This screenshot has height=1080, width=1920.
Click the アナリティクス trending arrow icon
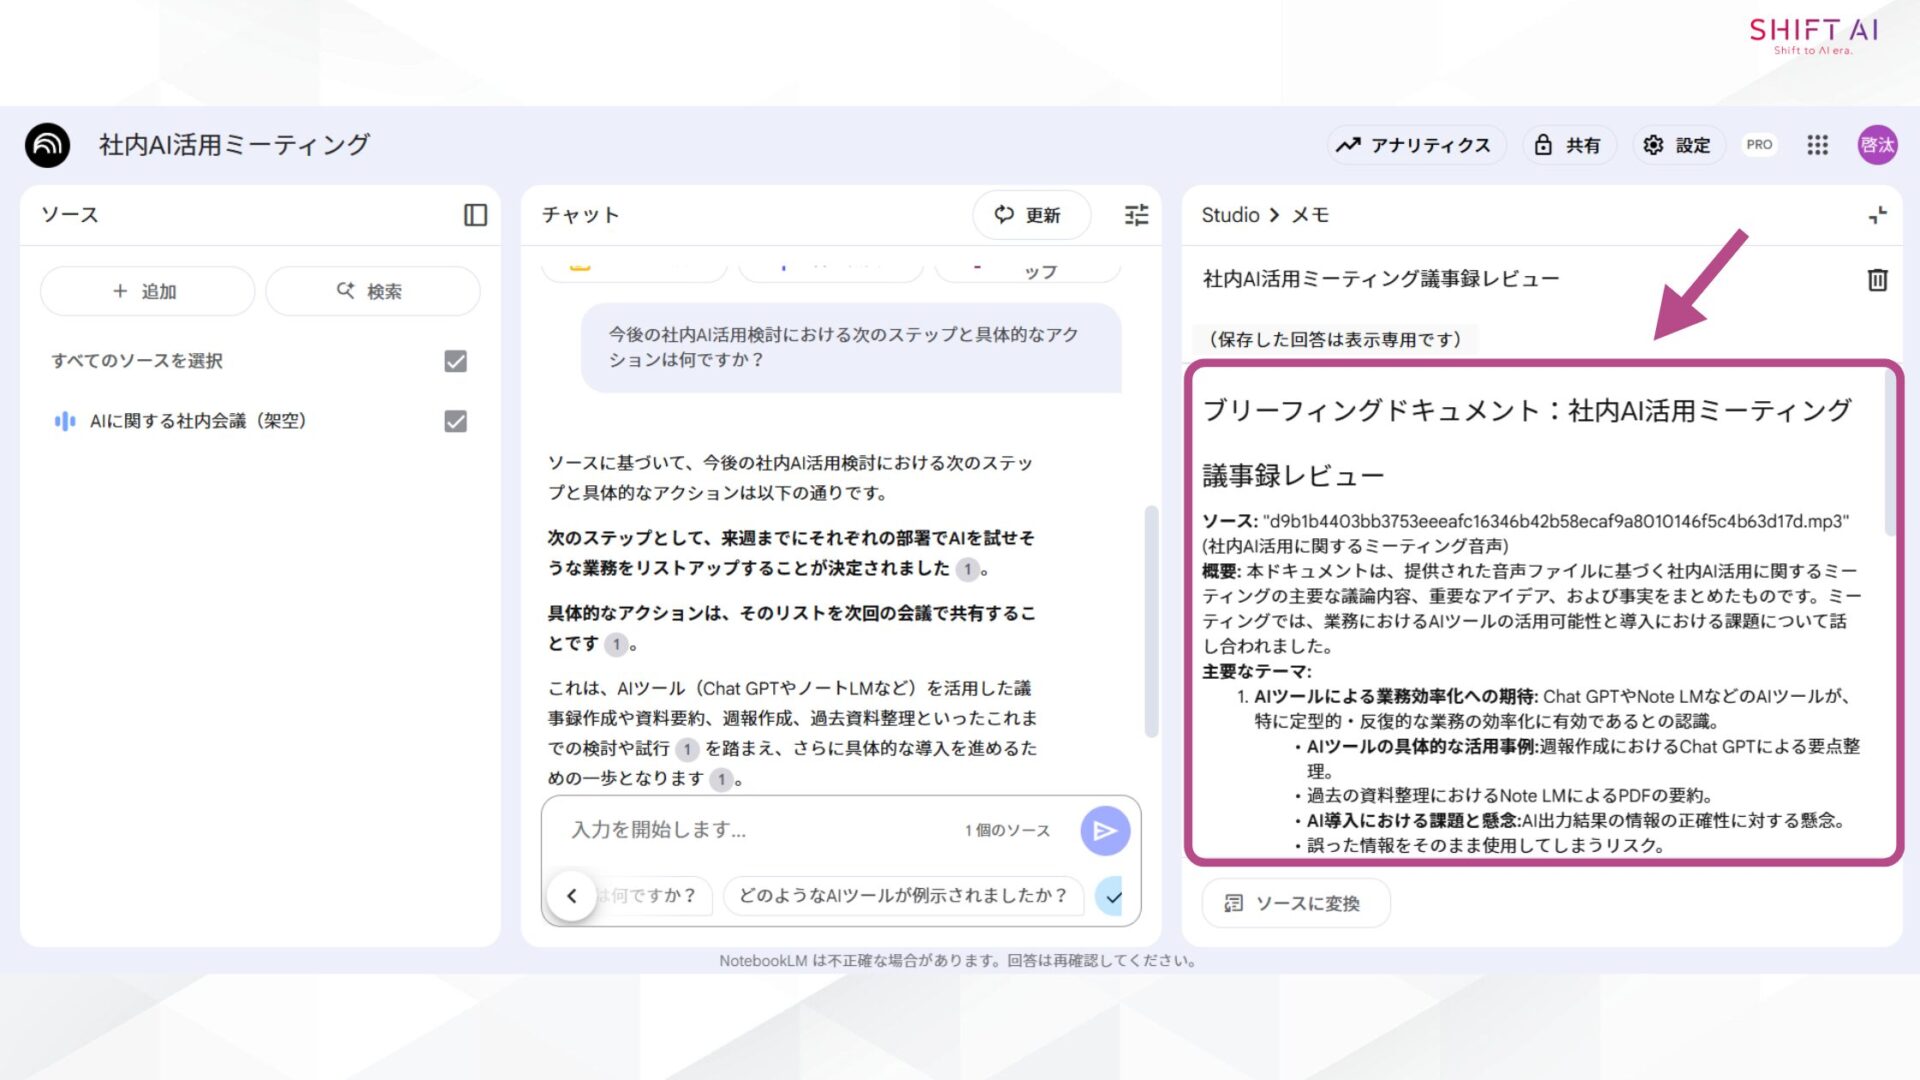[1349, 145]
